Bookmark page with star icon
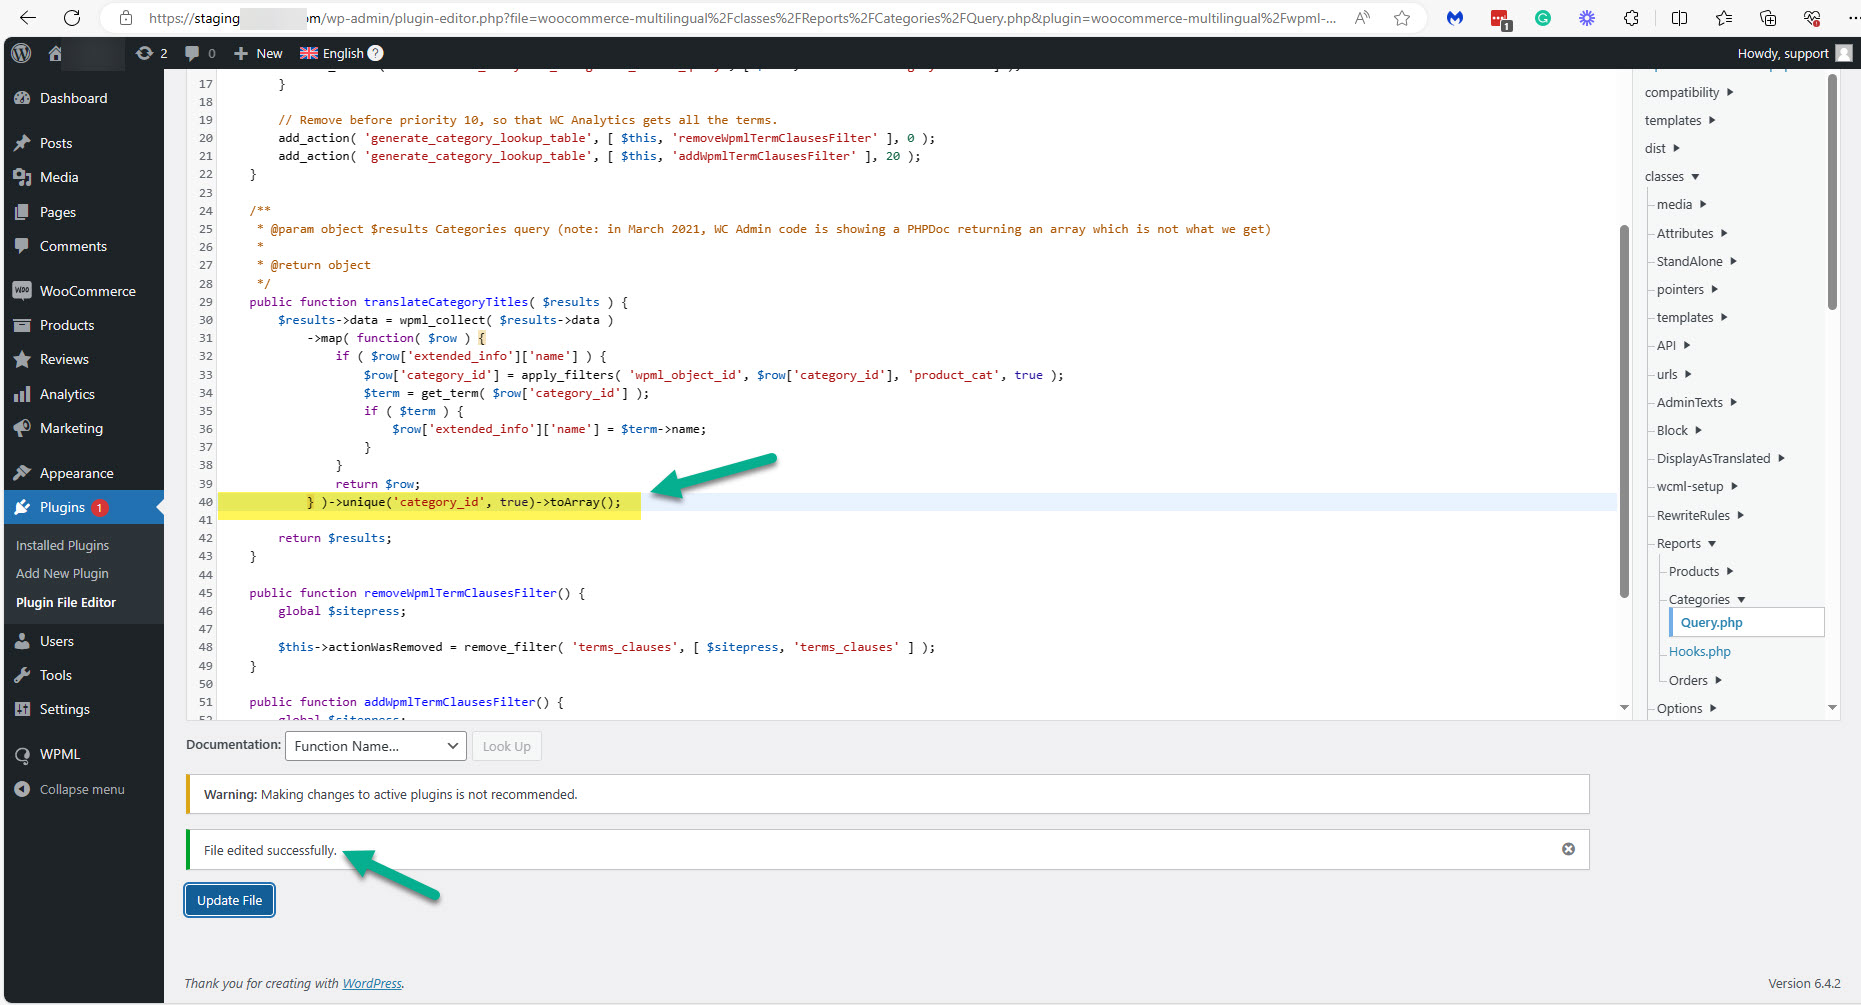The image size is (1861, 1005). click(x=1402, y=18)
